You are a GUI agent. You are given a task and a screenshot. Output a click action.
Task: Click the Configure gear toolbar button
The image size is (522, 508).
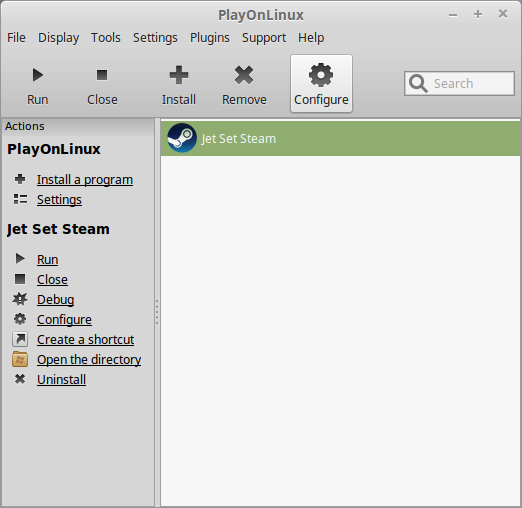point(321,84)
